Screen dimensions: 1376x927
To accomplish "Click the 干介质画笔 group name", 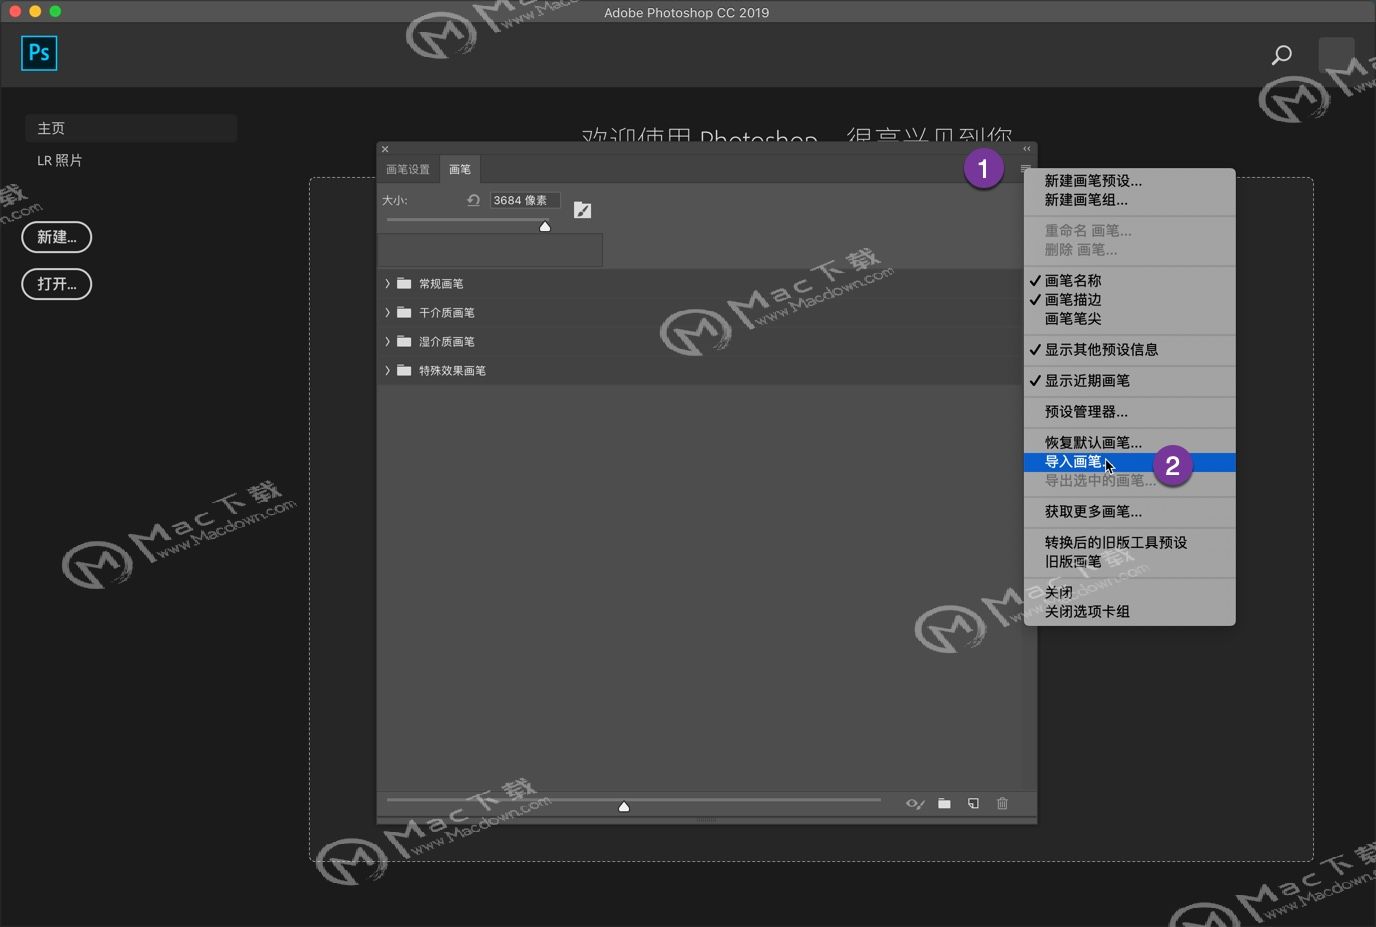I will 447,313.
